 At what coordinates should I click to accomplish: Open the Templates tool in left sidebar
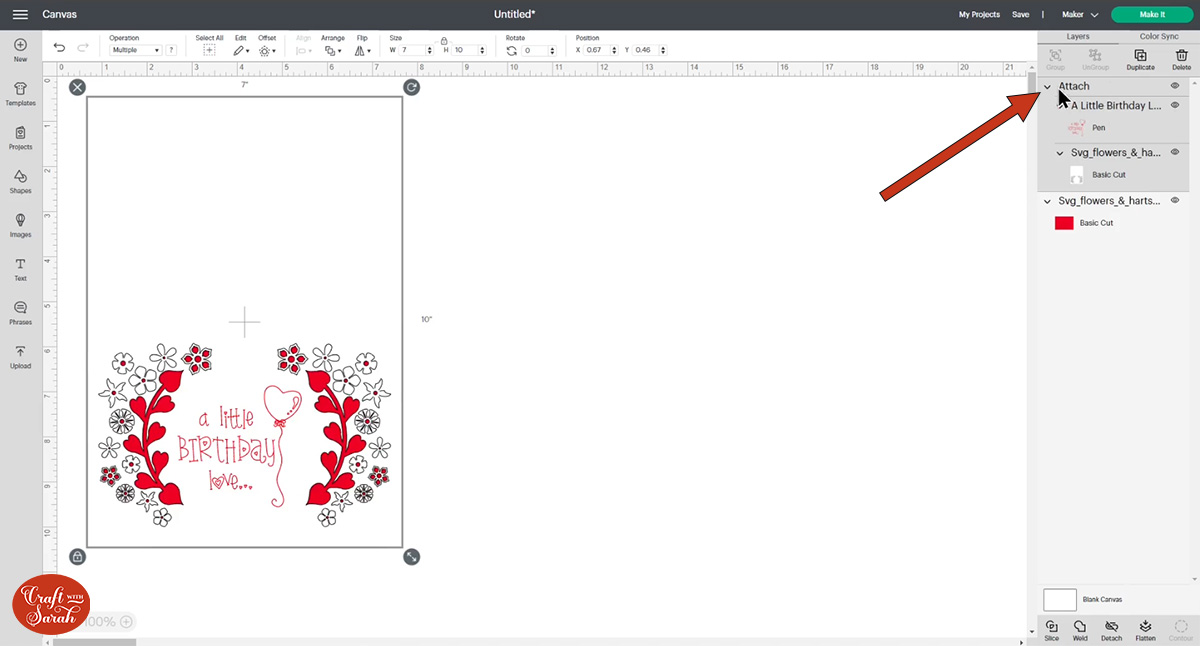20,92
